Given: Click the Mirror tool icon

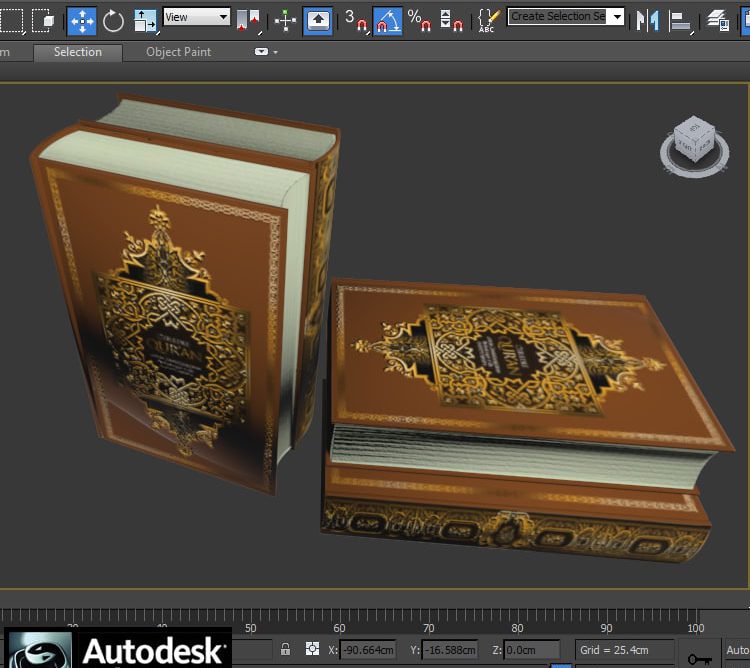Looking at the screenshot, I should tap(648, 20).
